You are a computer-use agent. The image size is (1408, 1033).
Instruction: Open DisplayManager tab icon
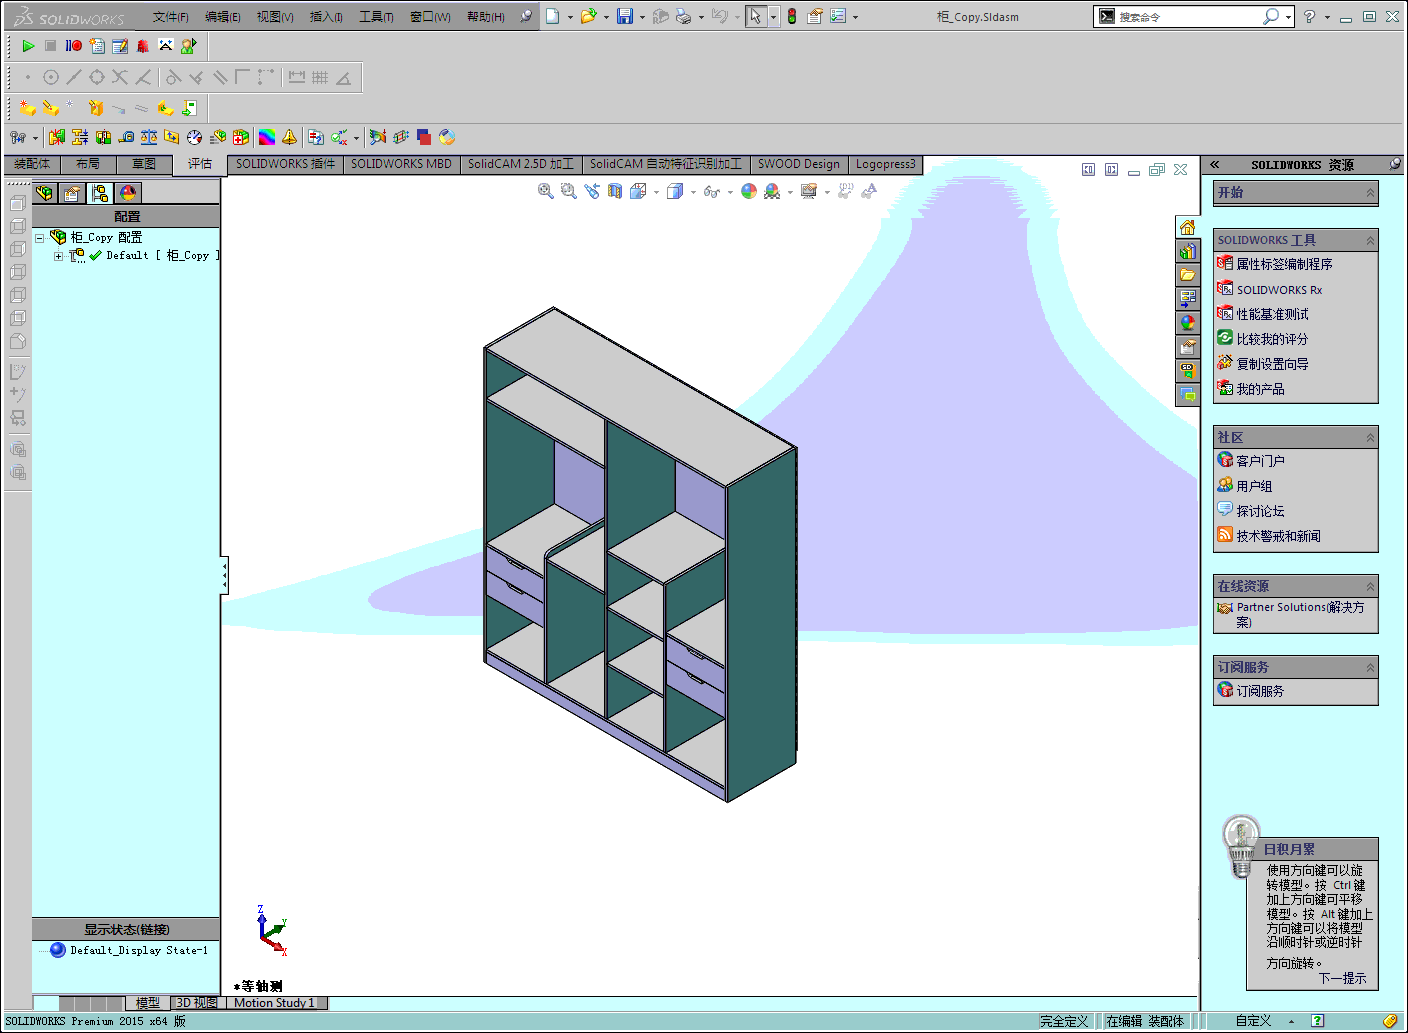[128, 193]
